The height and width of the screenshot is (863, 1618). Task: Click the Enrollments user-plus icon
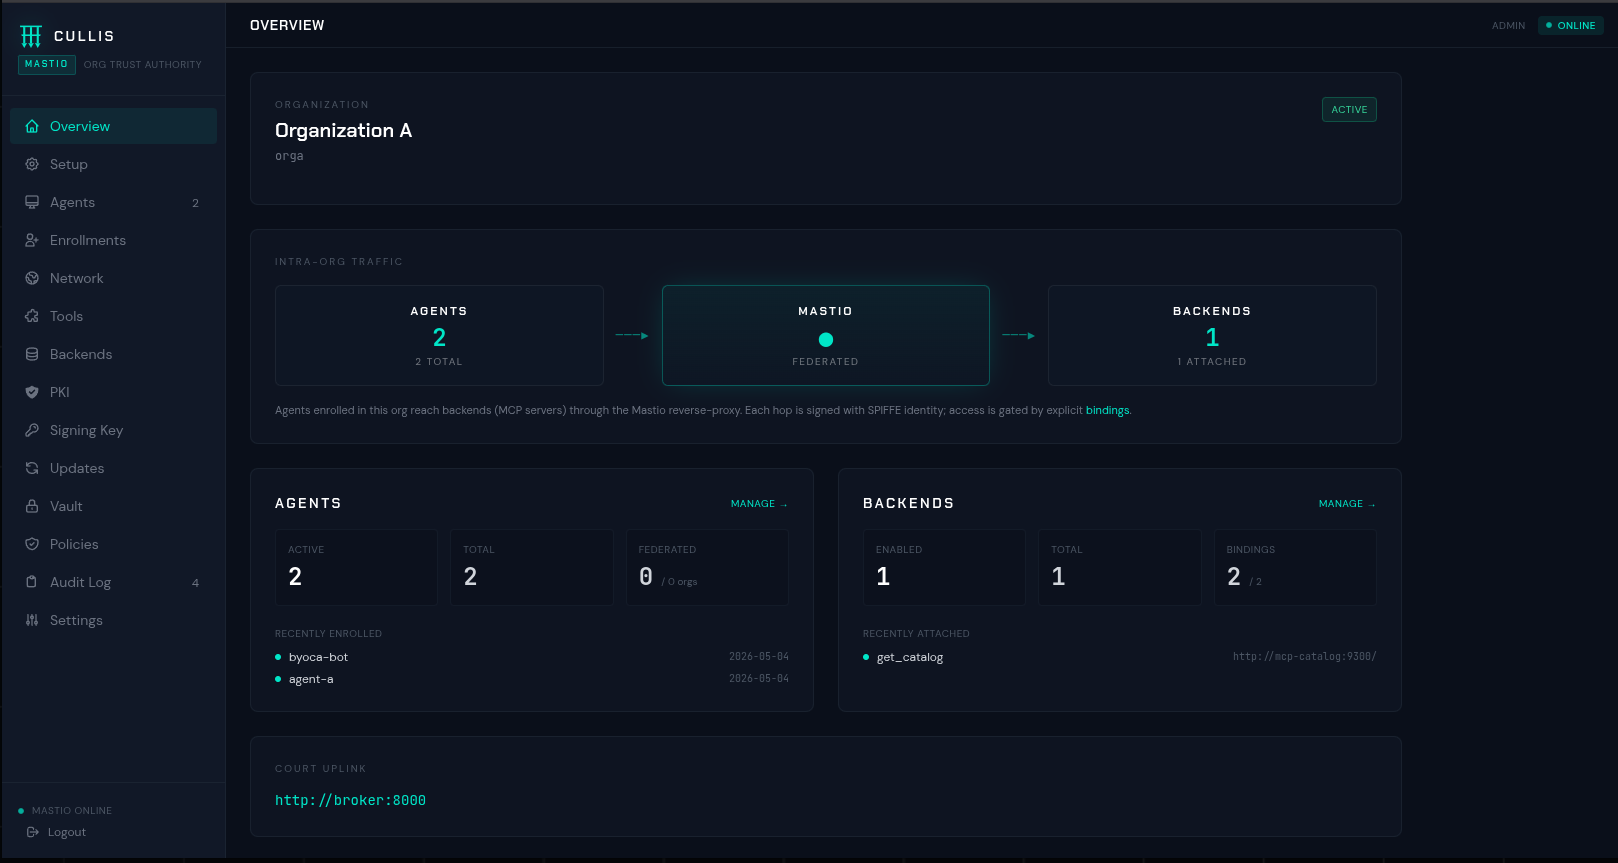[x=32, y=240]
